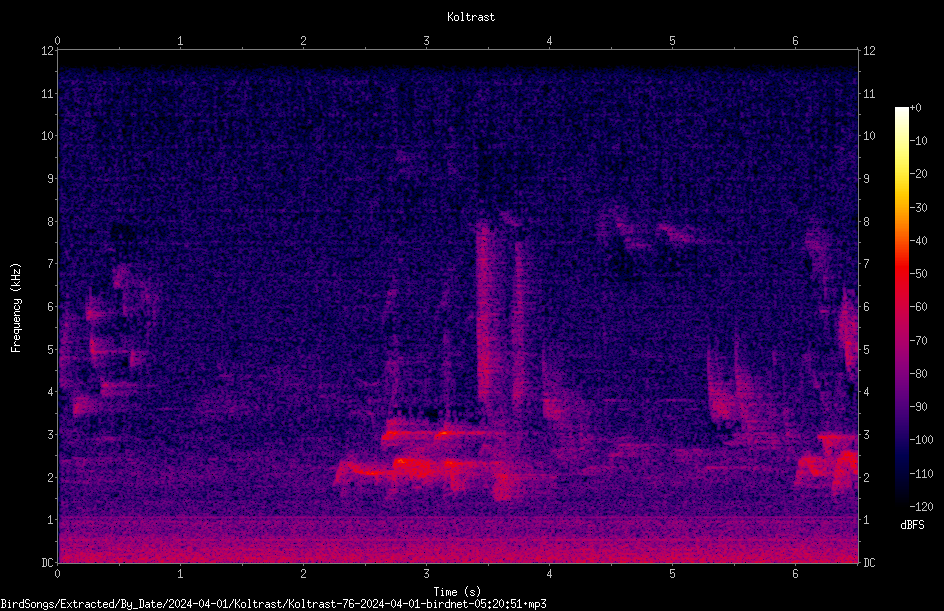944x611 pixels.
Task: Click the 2 second mark on top axis
Action: point(303,41)
